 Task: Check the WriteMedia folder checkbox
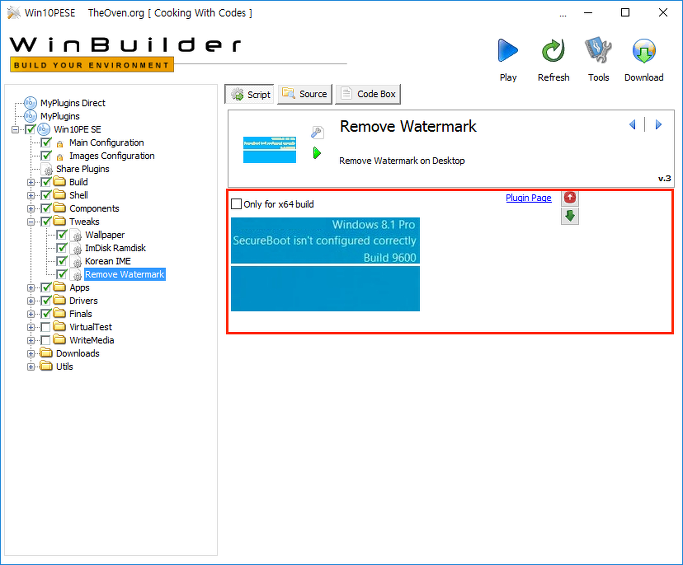[45, 340]
